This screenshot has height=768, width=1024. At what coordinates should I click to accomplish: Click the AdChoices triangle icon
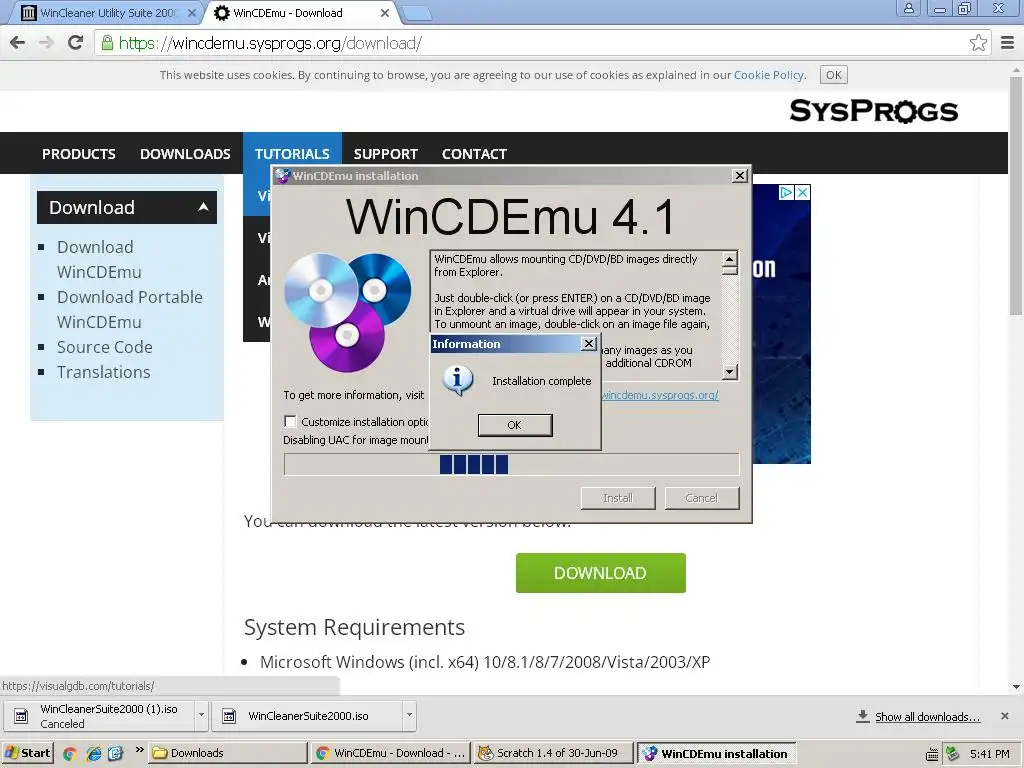(x=786, y=193)
